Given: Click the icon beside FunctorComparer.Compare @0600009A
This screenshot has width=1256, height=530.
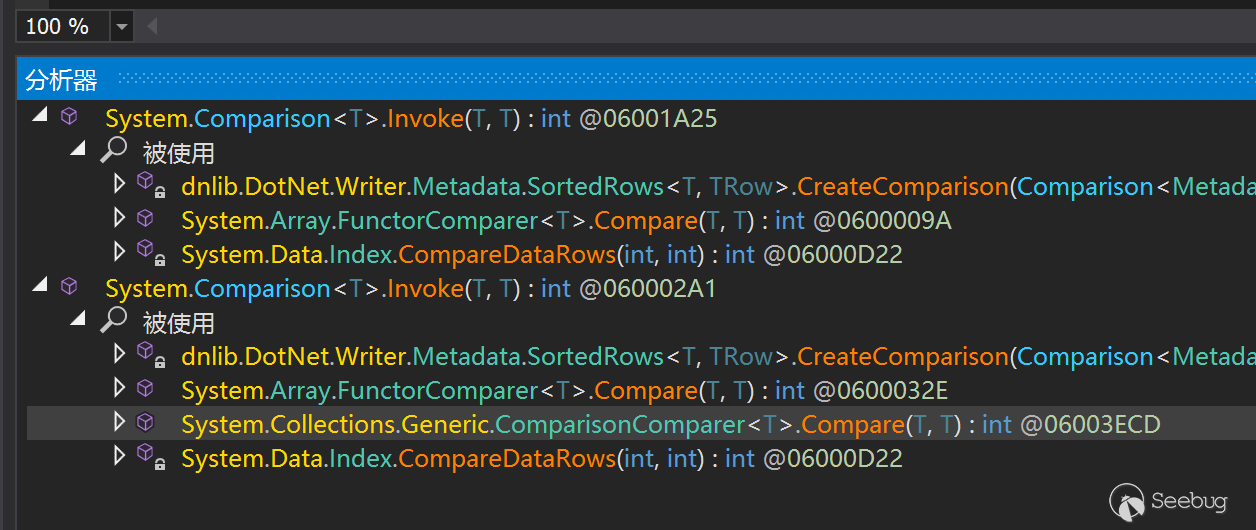Looking at the screenshot, I should tap(145, 218).
